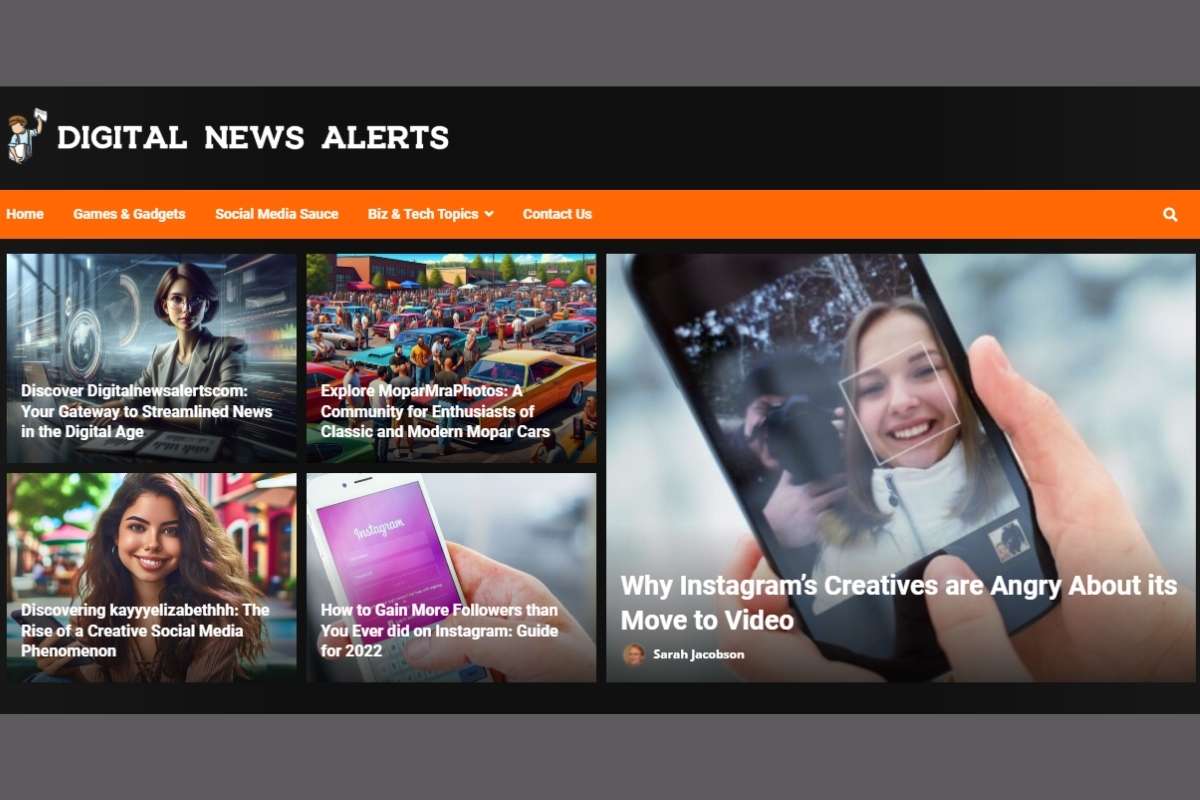Expand the Biz & Tech Topics dropdown
The image size is (1200, 800).
click(x=424, y=213)
